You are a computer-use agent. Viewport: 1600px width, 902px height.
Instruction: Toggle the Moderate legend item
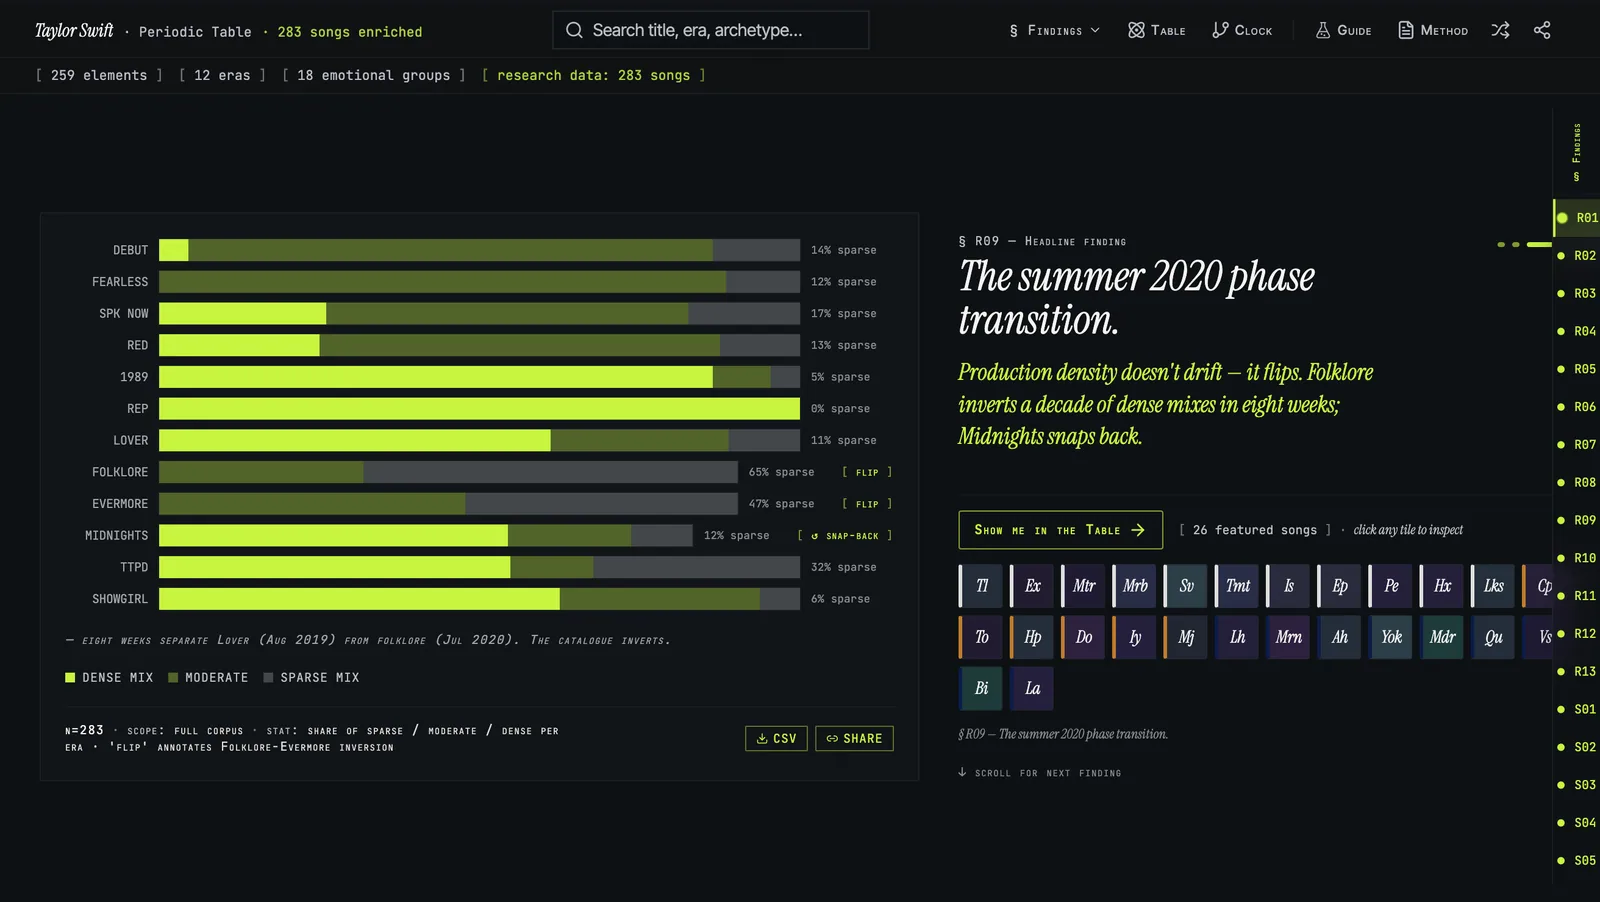click(x=208, y=677)
